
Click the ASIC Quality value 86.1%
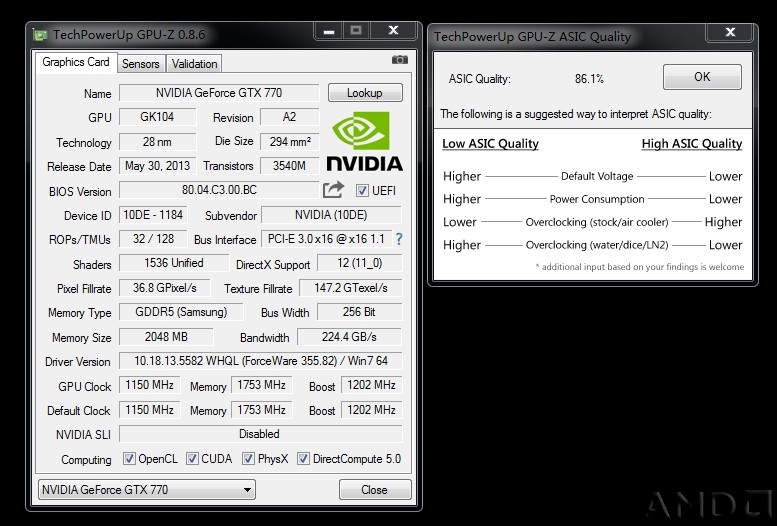tap(589, 78)
